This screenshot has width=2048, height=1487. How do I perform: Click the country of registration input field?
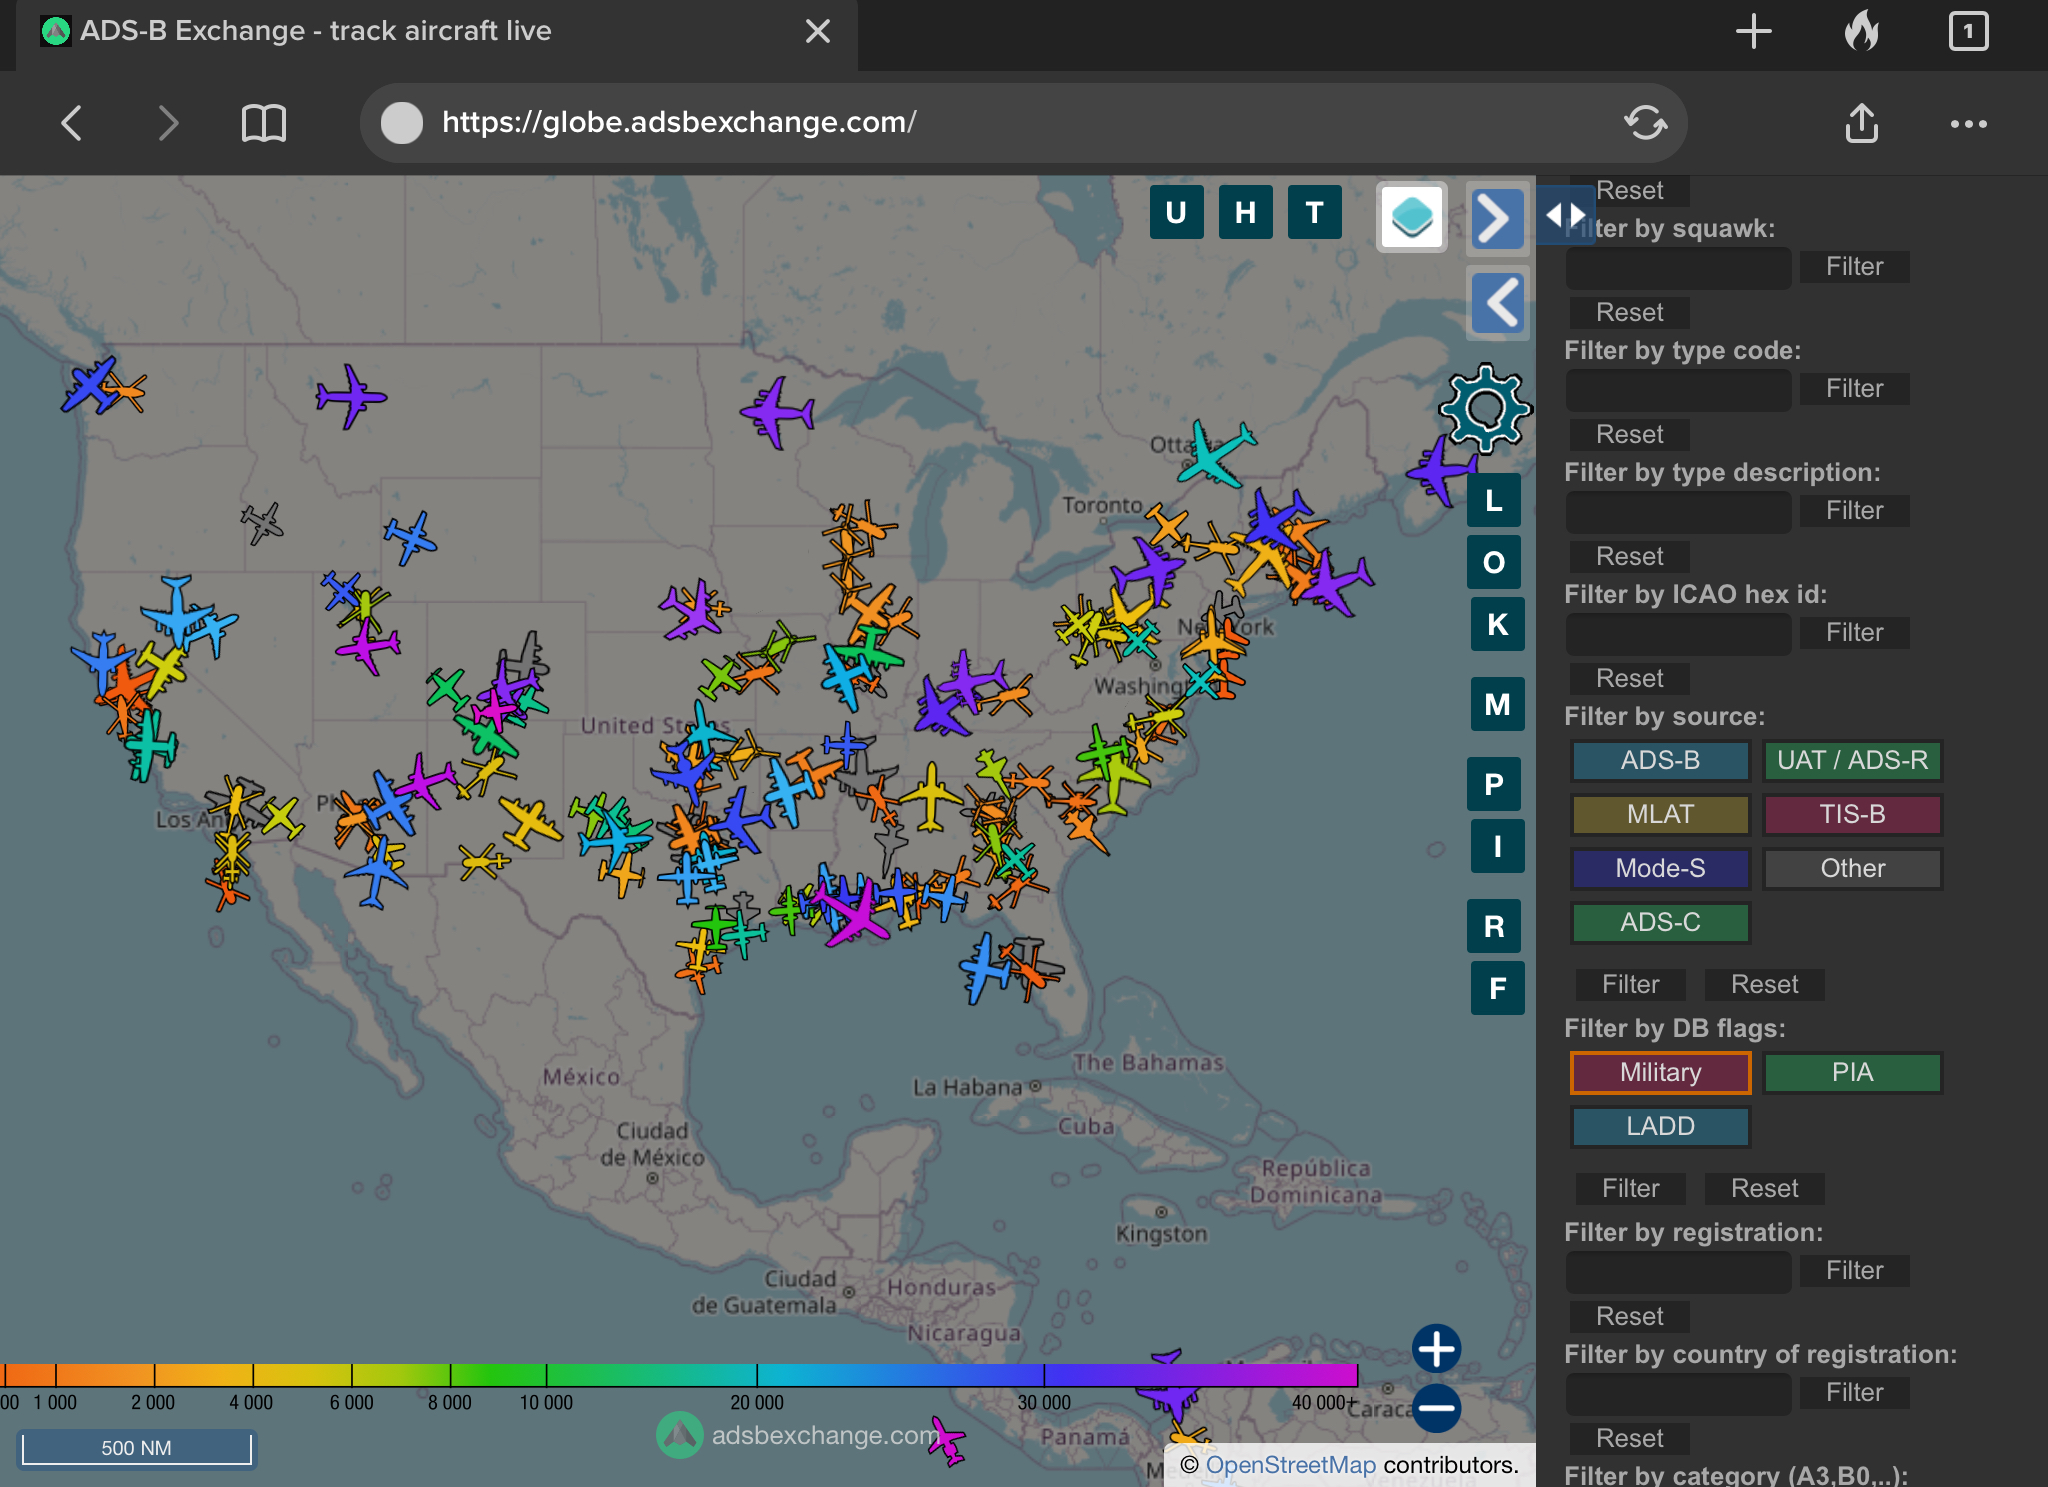[x=1678, y=1393]
